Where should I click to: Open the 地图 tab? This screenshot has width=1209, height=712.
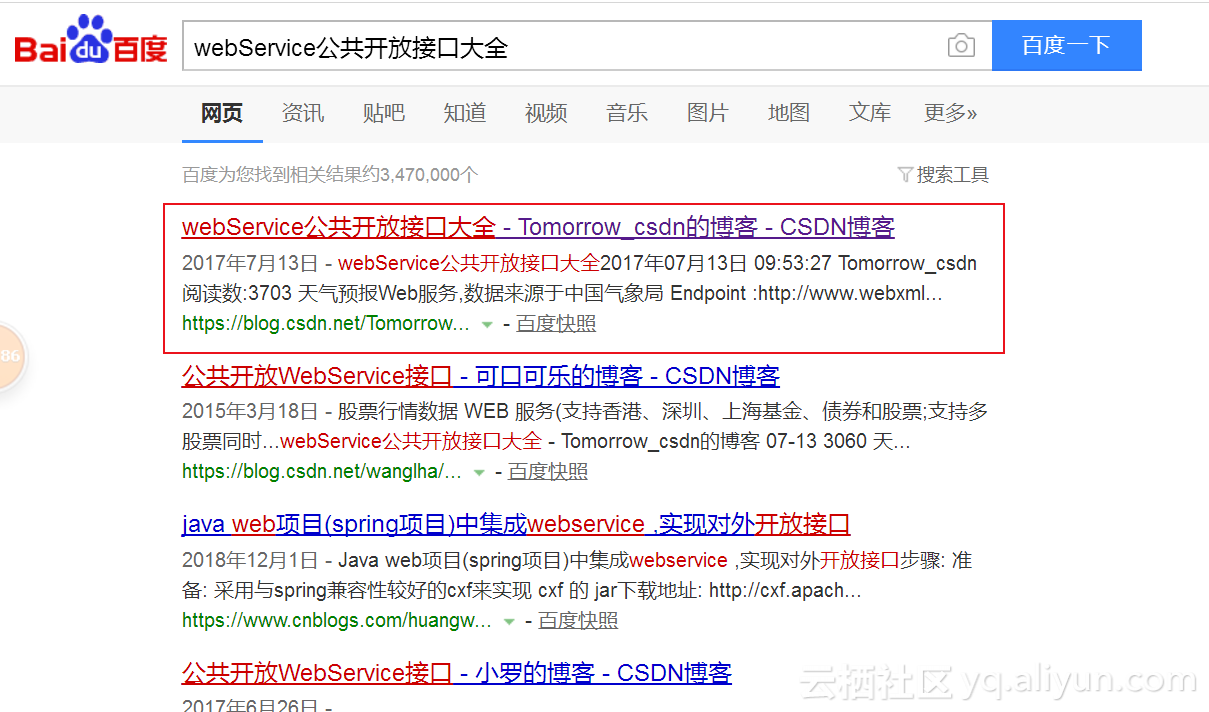[789, 113]
